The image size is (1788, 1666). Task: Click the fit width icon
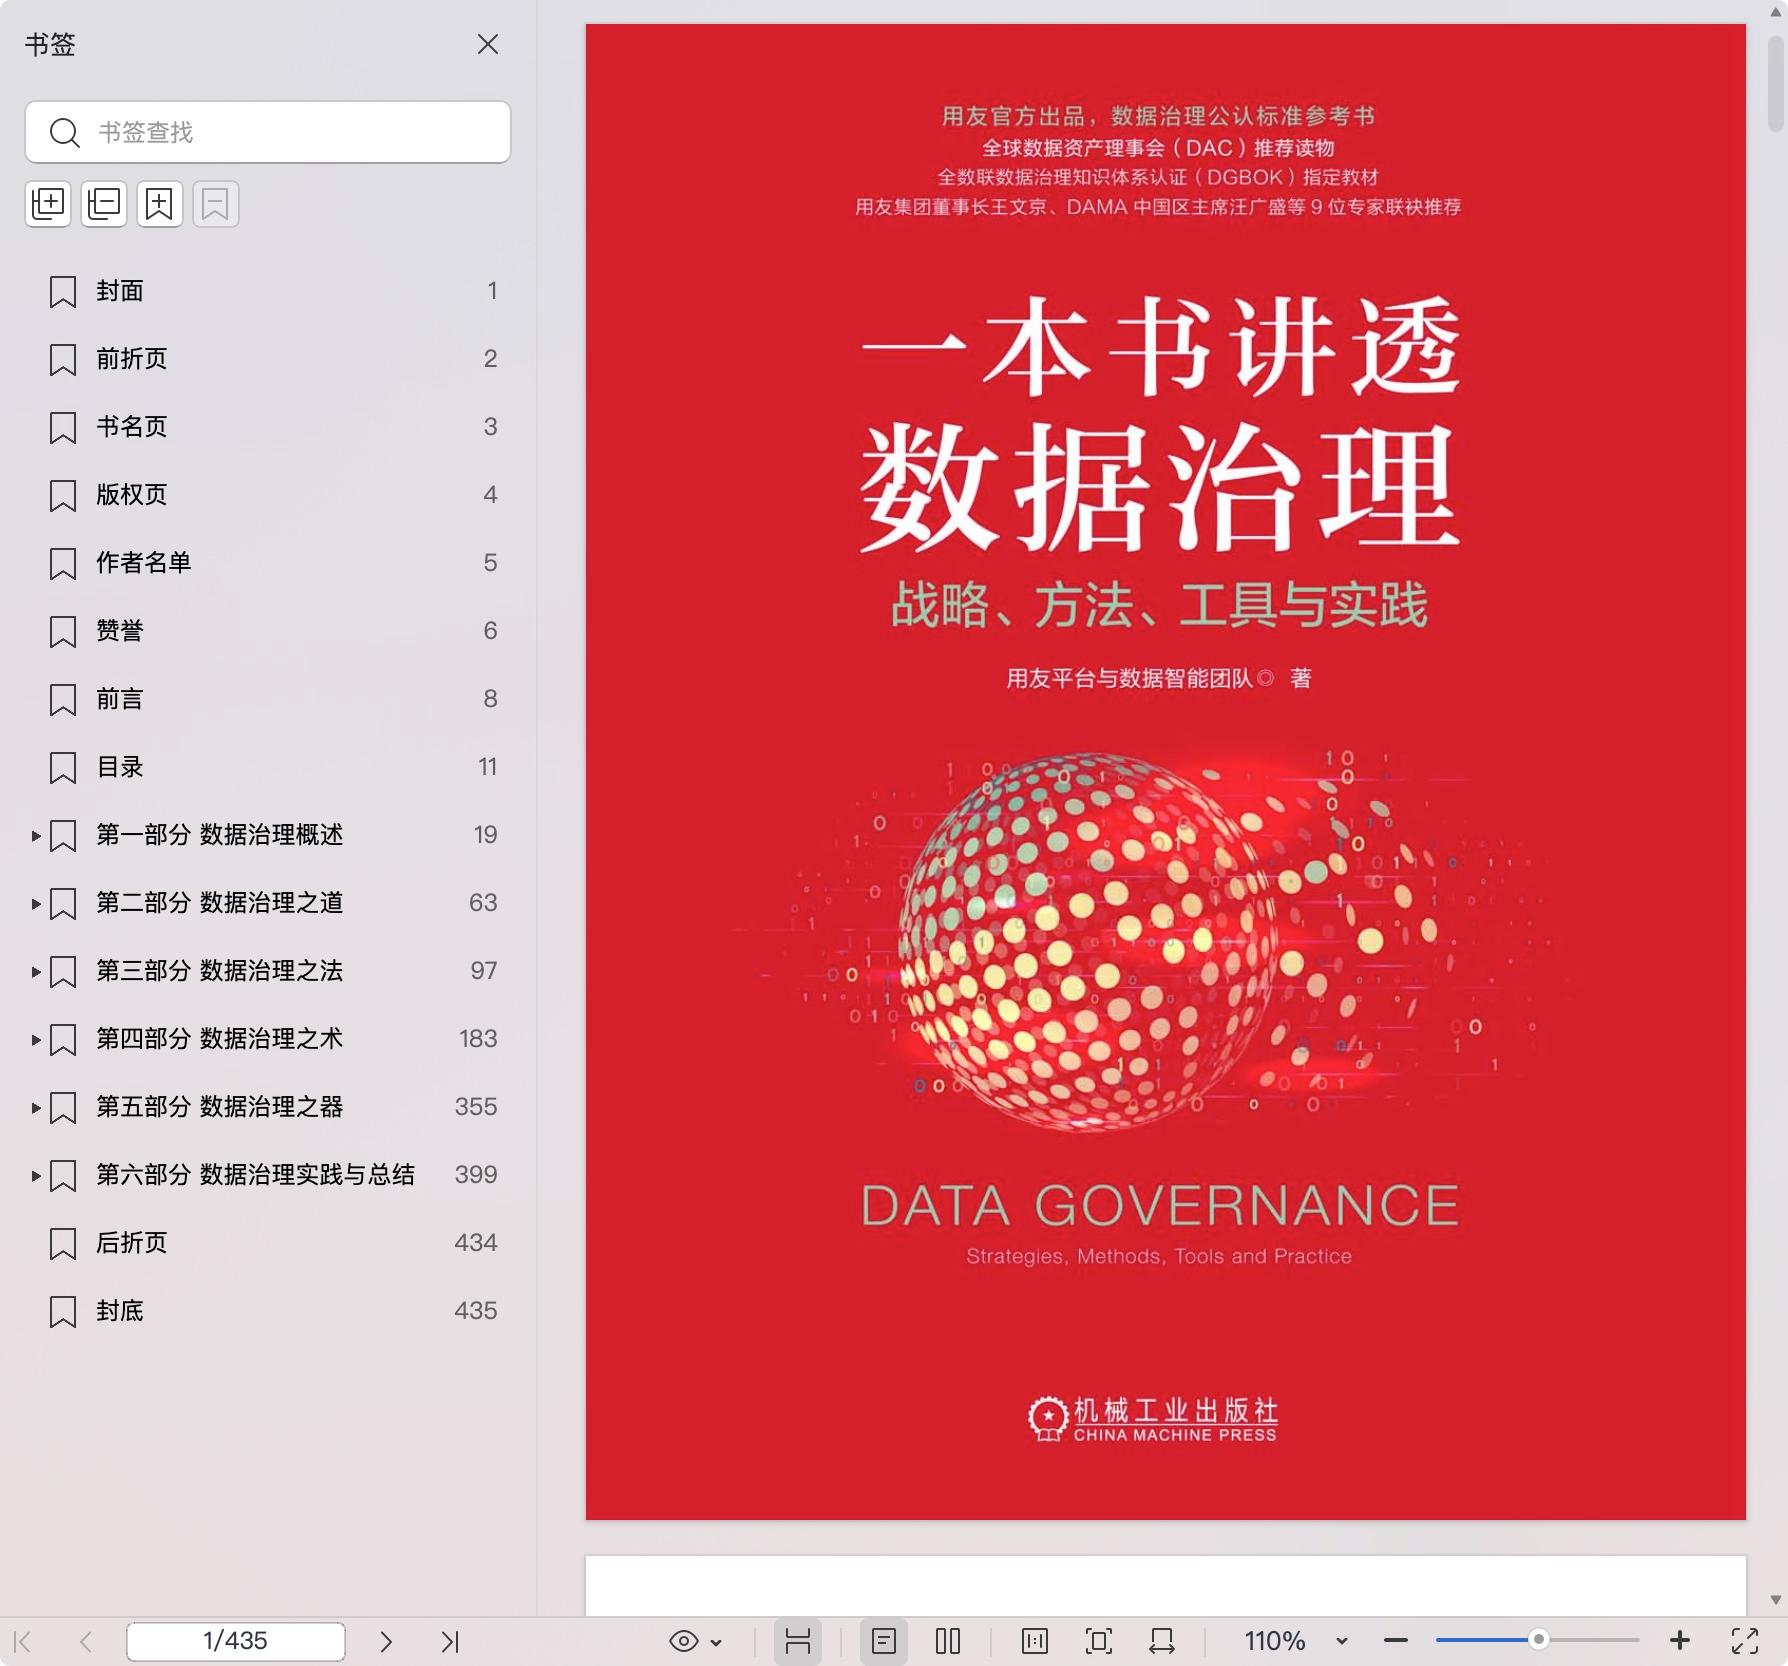click(1162, 1641)
